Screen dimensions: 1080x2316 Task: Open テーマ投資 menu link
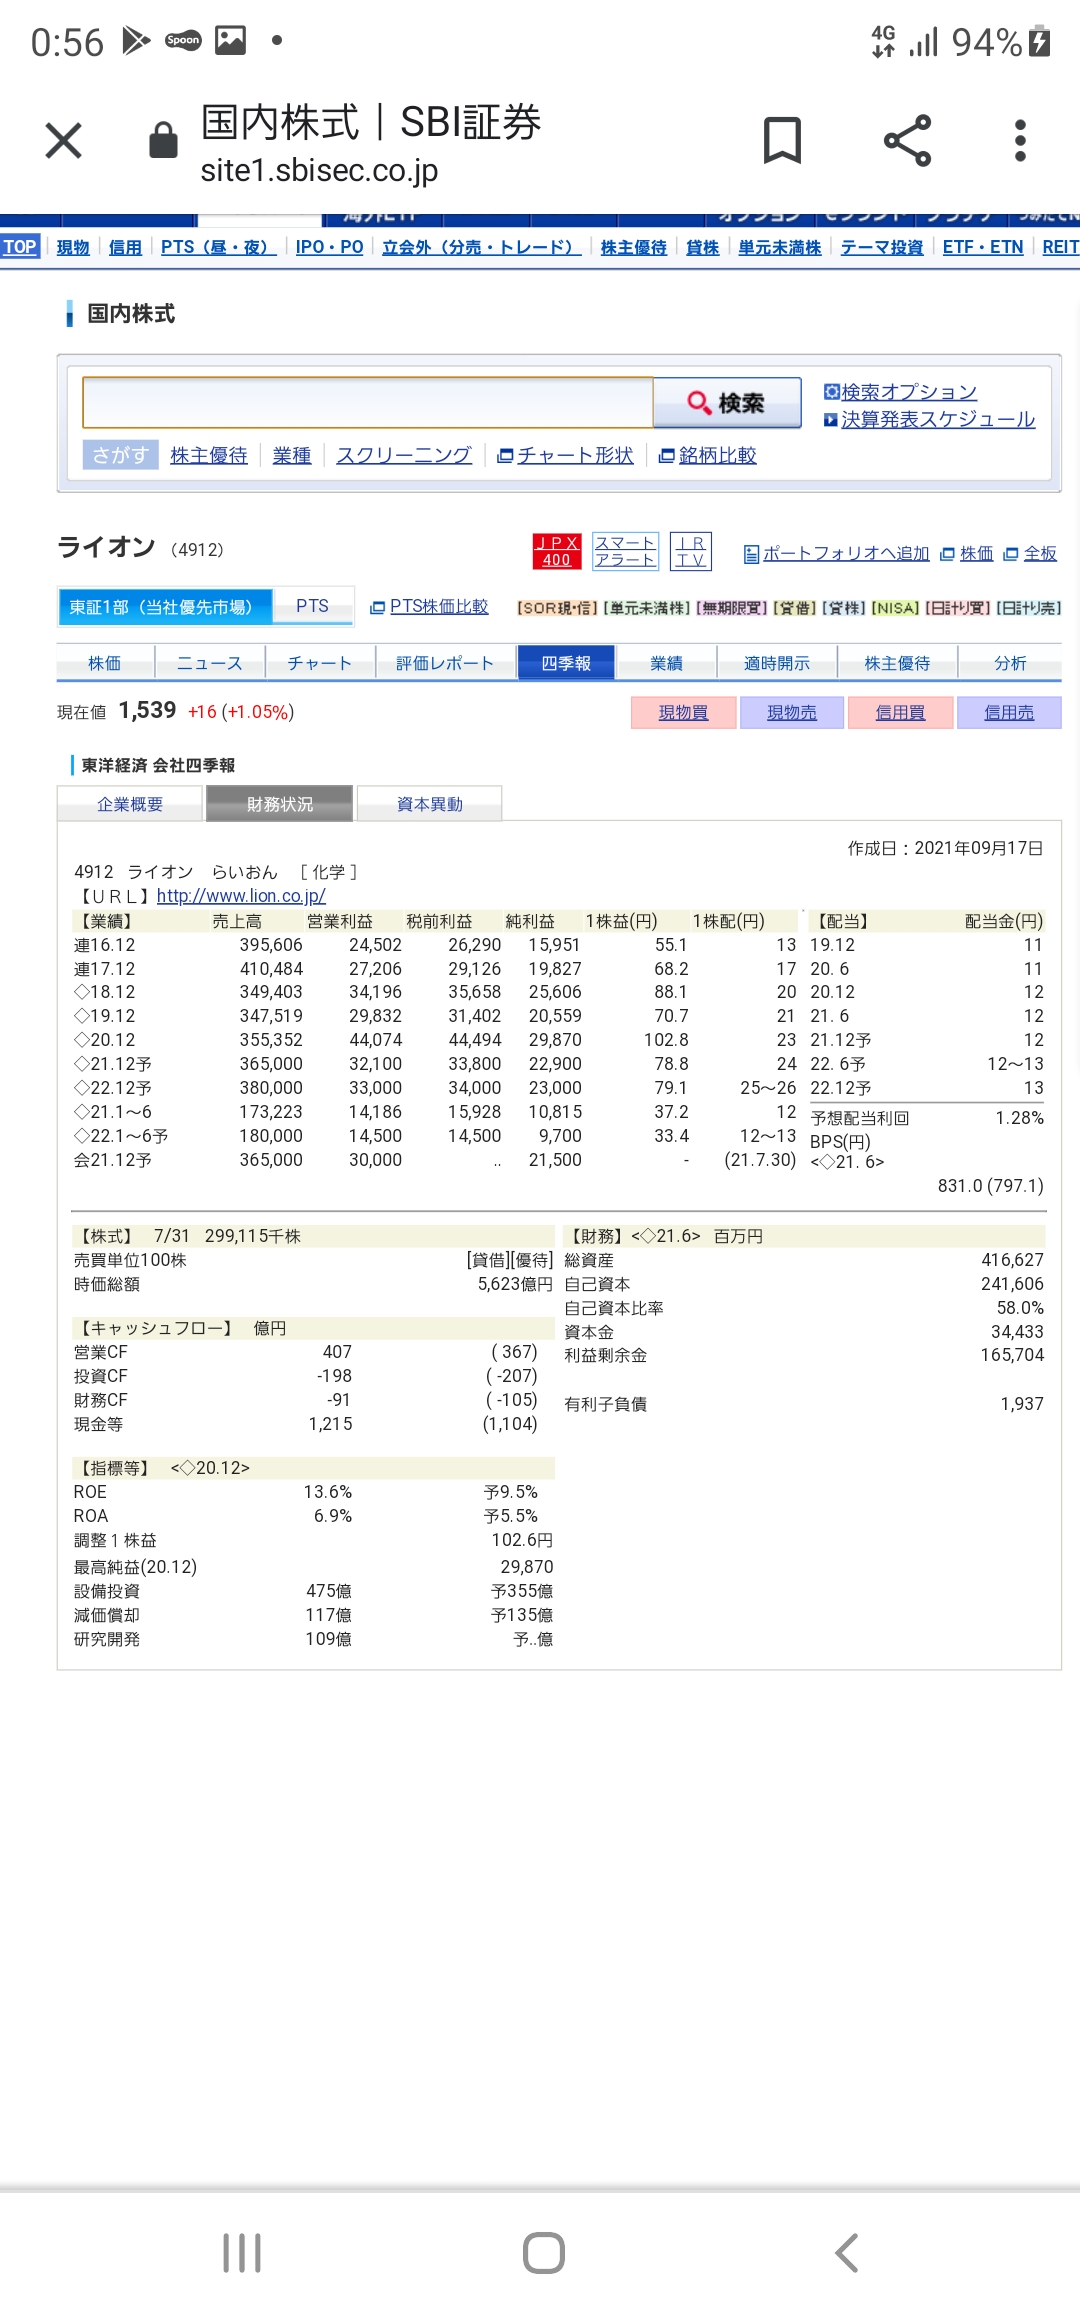(x=882, y=247)
